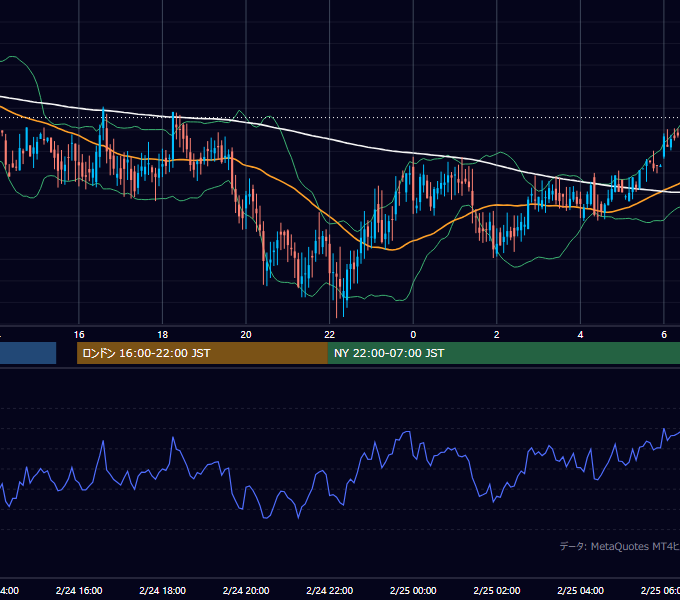
Task: Click the '2/24 22:00' date label
Action: click(330, 590)
